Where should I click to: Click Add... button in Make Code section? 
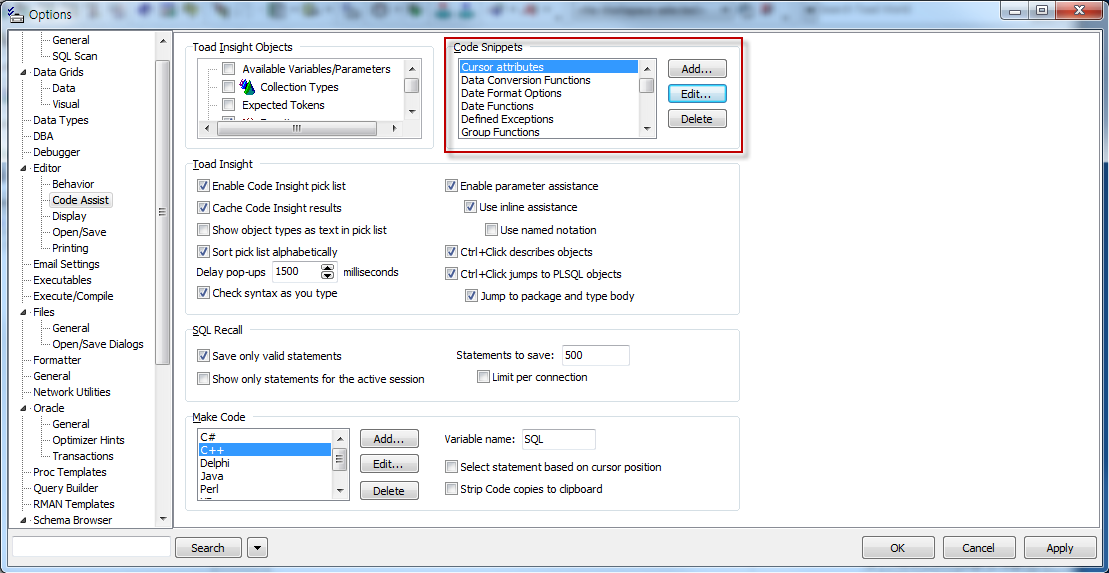tap(388, 439)
